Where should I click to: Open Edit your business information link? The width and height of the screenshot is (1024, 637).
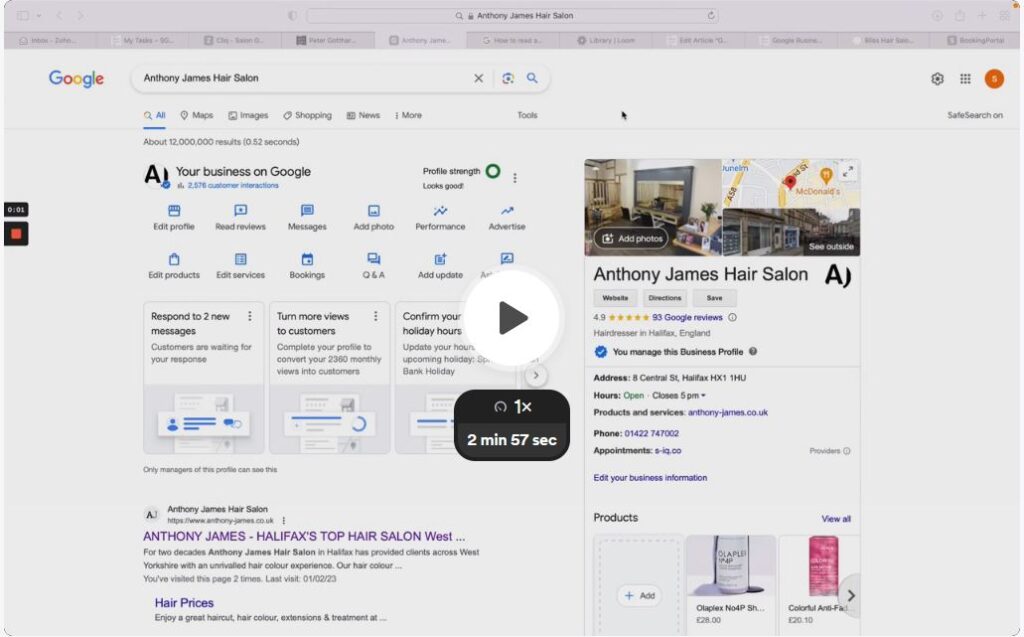650,478
